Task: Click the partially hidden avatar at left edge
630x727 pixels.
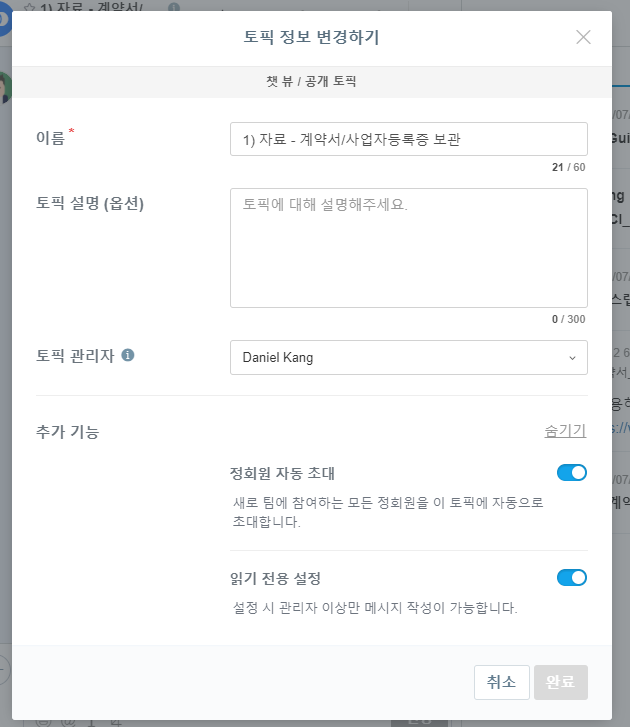Action: coord(5,88)
